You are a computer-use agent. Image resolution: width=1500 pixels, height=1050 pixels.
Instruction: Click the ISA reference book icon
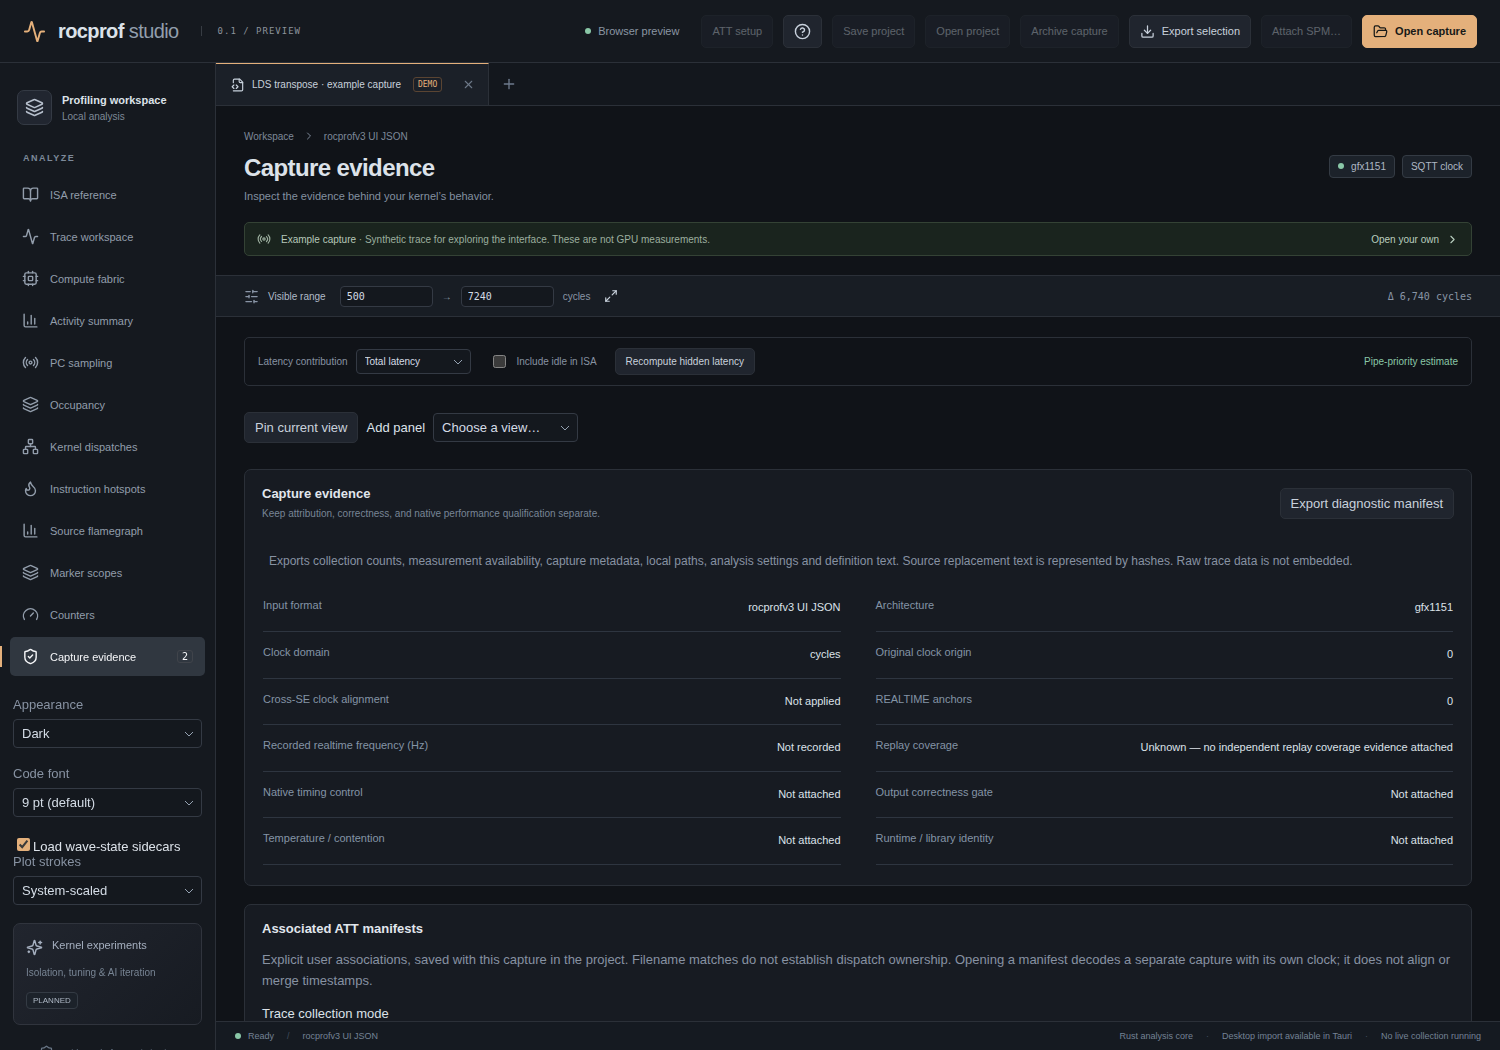click(x=30, y=195)
